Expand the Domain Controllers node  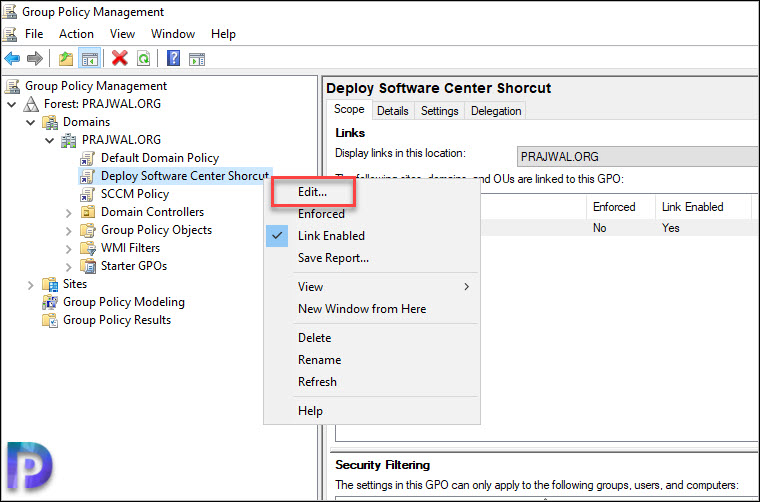tap(69, 212)
